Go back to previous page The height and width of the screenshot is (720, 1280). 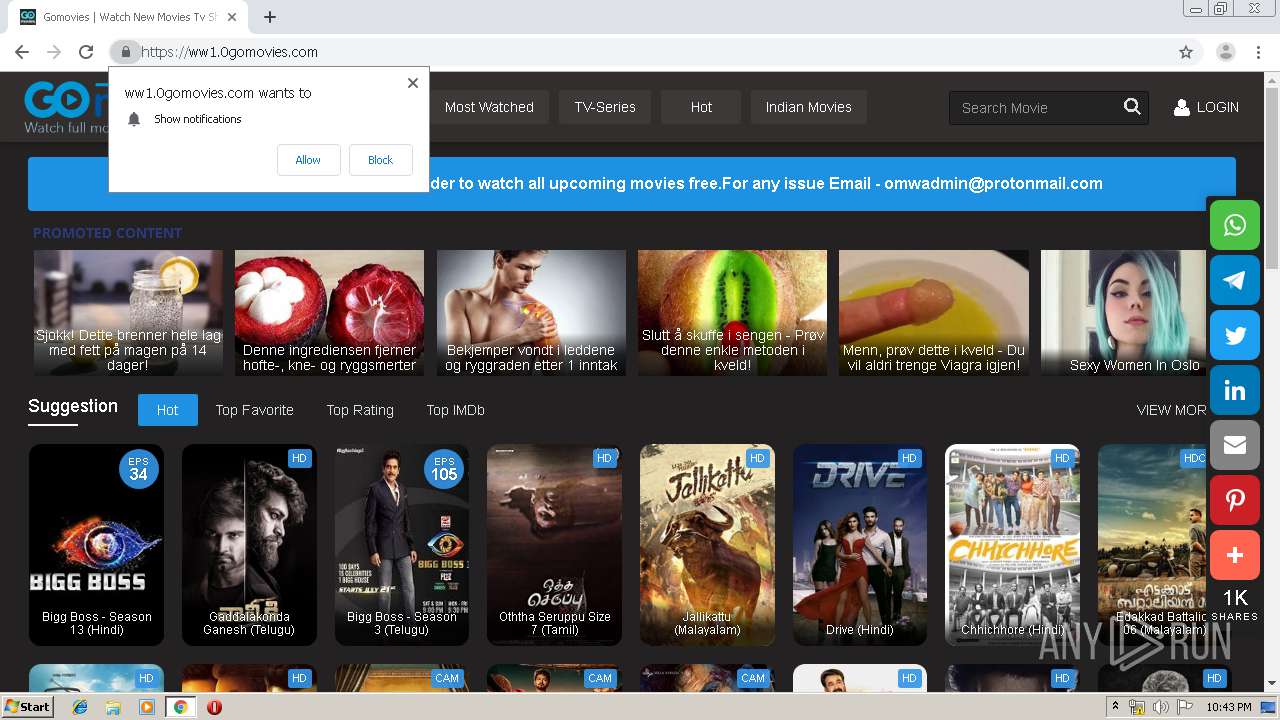pyautogui.click(x=22, y=52)
